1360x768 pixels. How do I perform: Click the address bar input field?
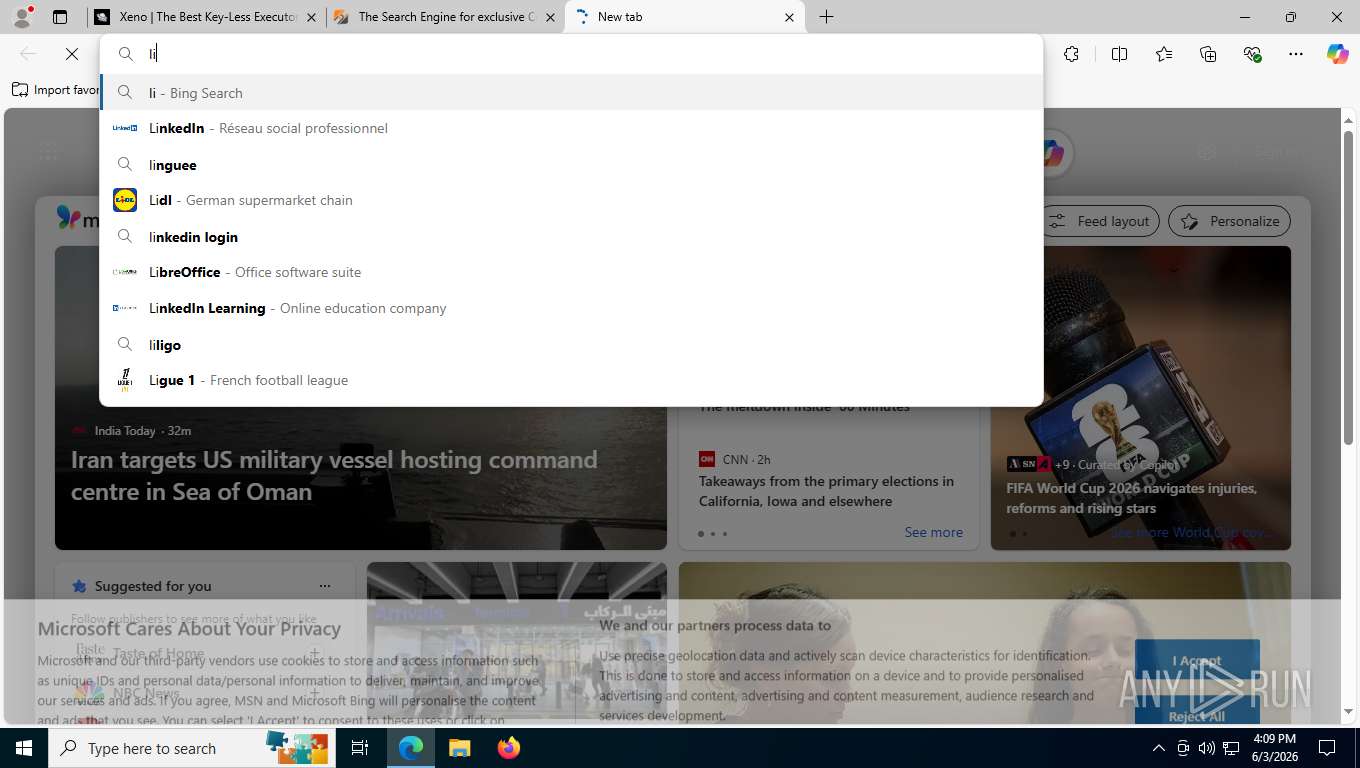point(571,54)
